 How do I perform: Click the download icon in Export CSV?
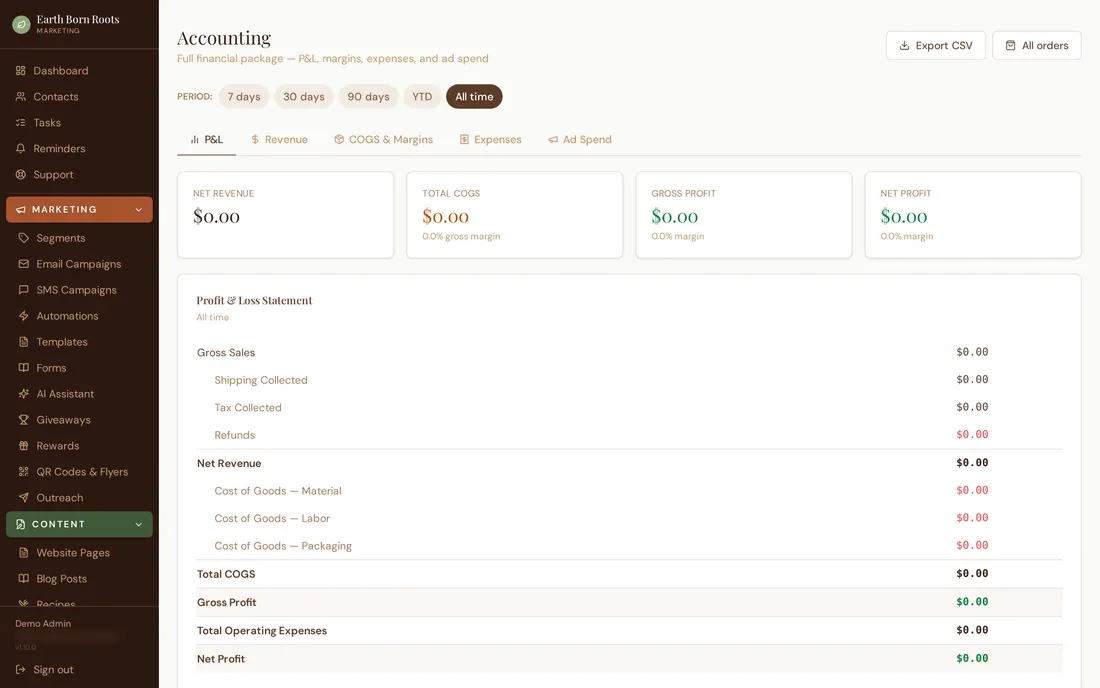904,46
